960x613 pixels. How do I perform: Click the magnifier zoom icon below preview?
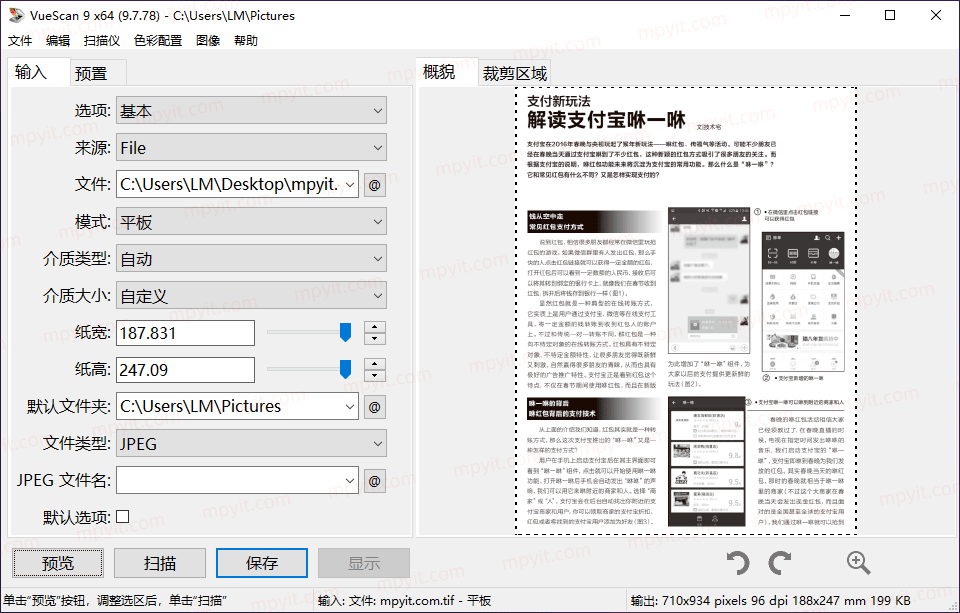[x=858, y=562]
